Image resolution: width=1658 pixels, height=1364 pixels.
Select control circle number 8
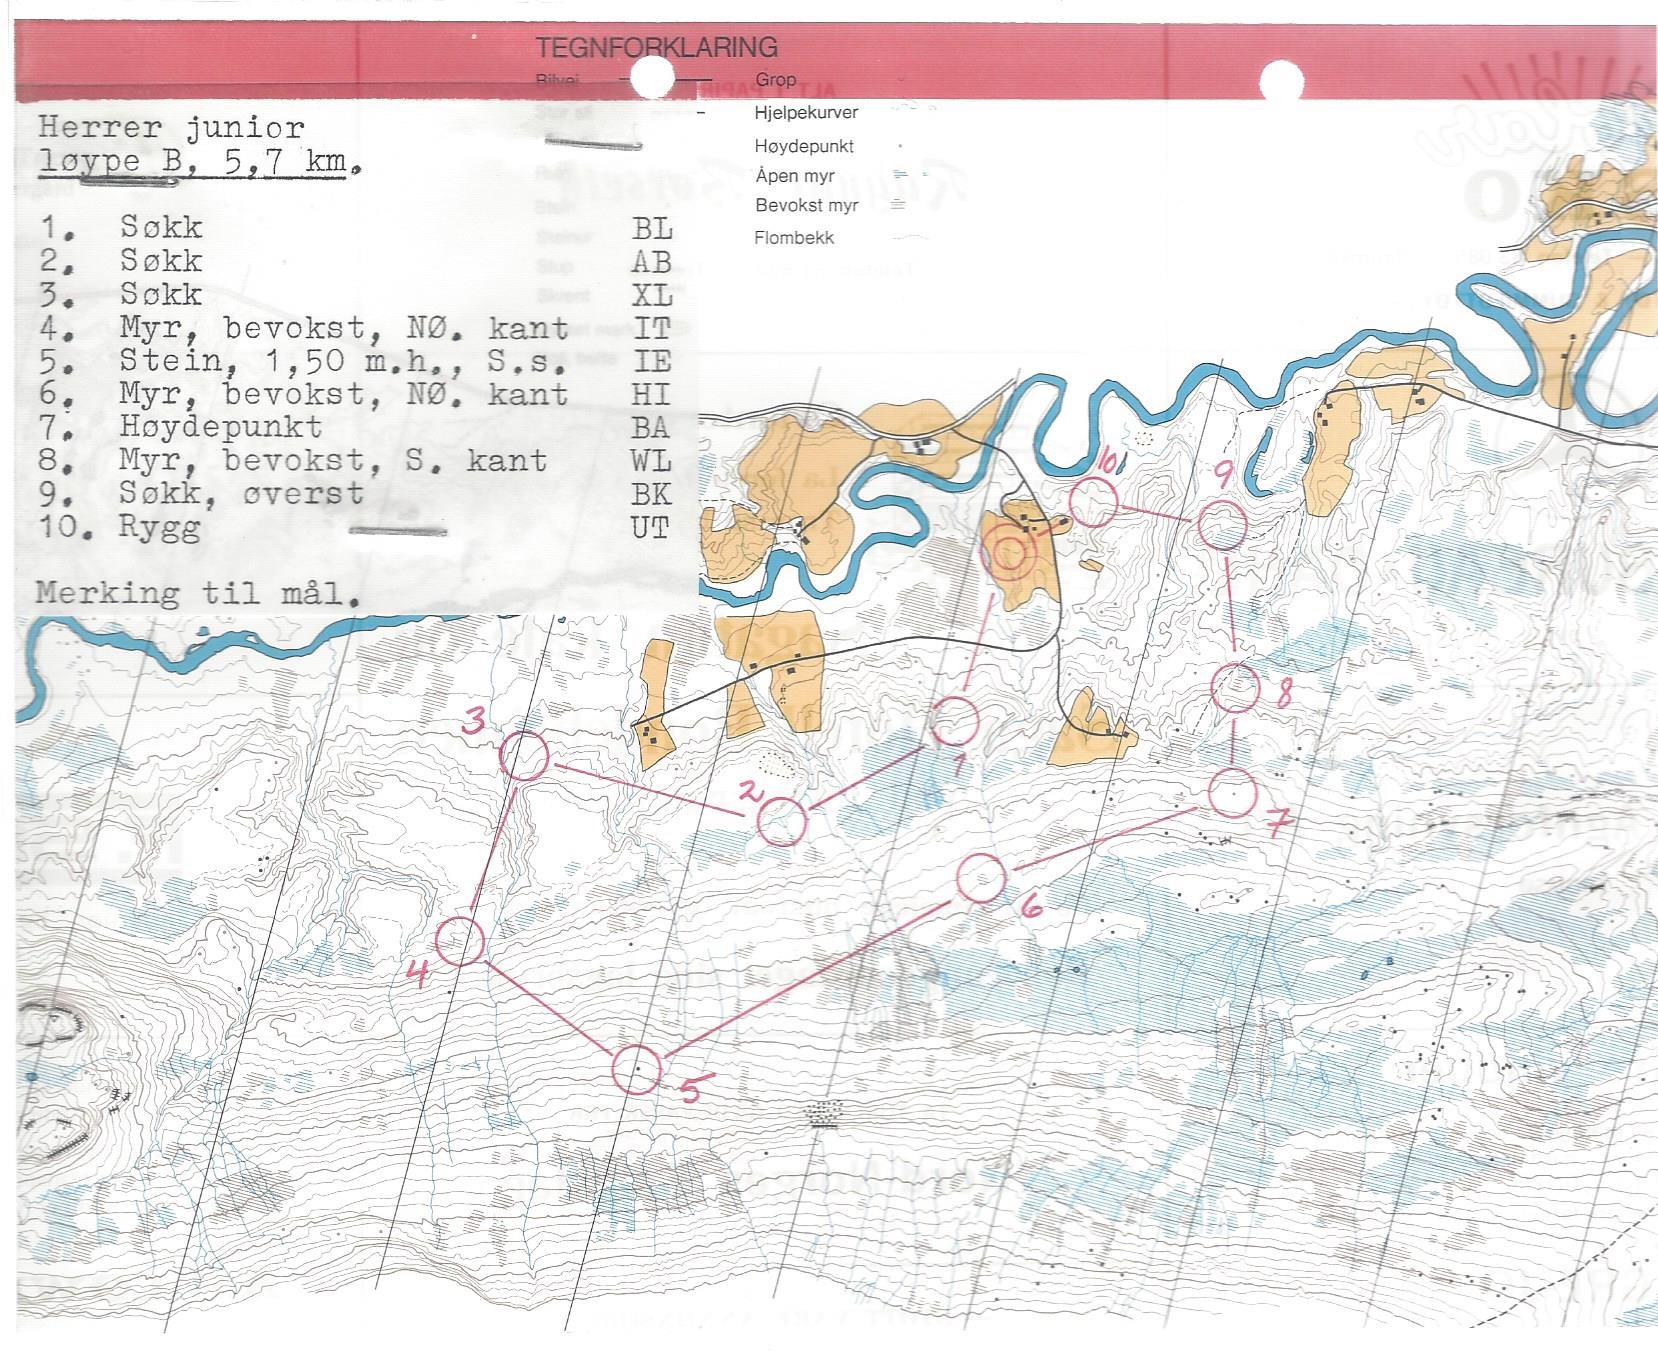[x=1235, y=688]
